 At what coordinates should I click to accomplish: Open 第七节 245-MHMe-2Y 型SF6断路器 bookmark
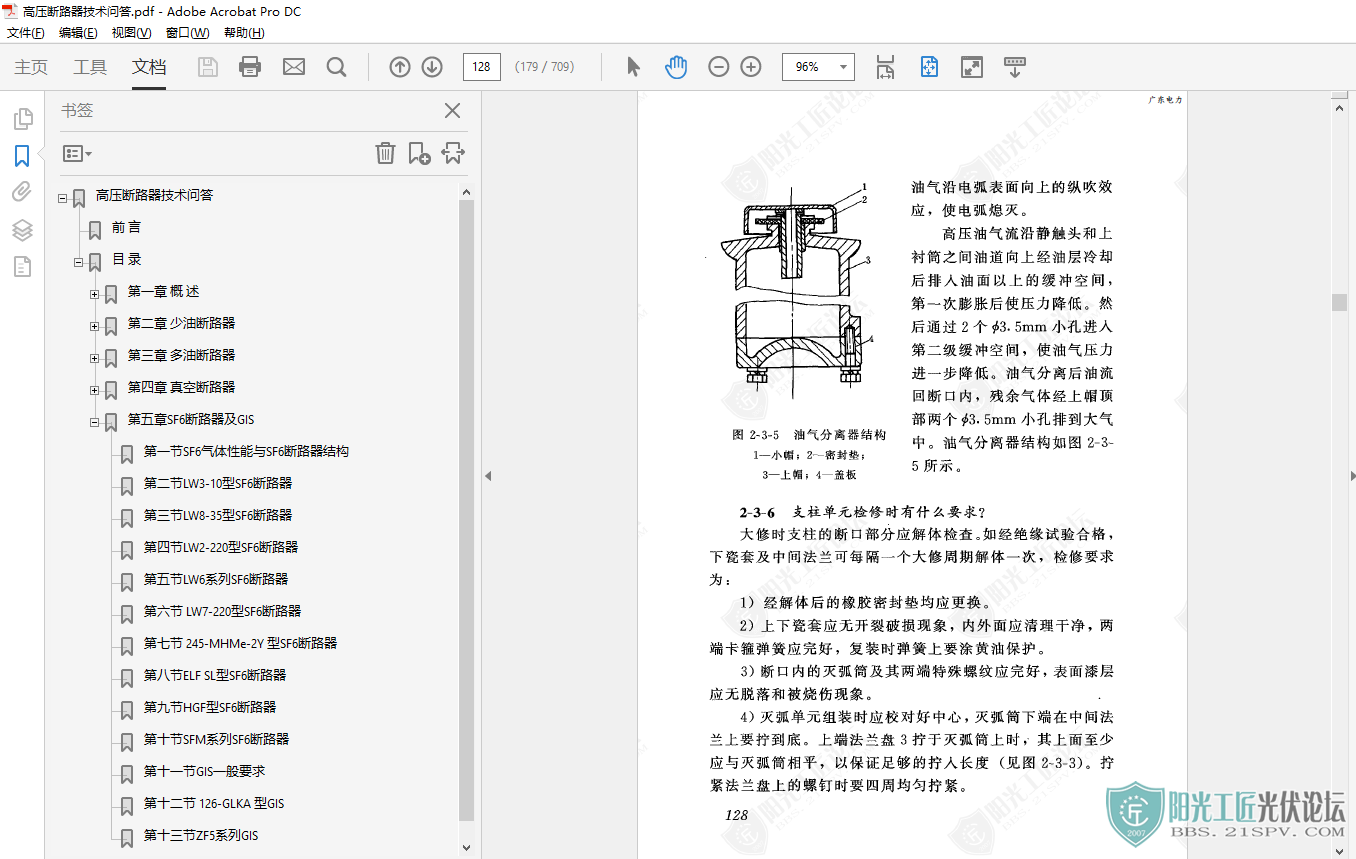[240, 643]
